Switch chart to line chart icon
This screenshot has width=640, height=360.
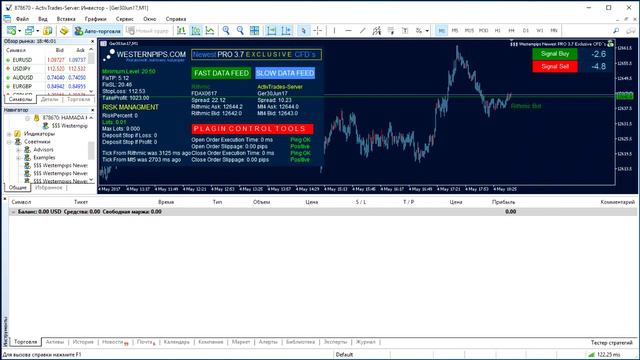210,31
